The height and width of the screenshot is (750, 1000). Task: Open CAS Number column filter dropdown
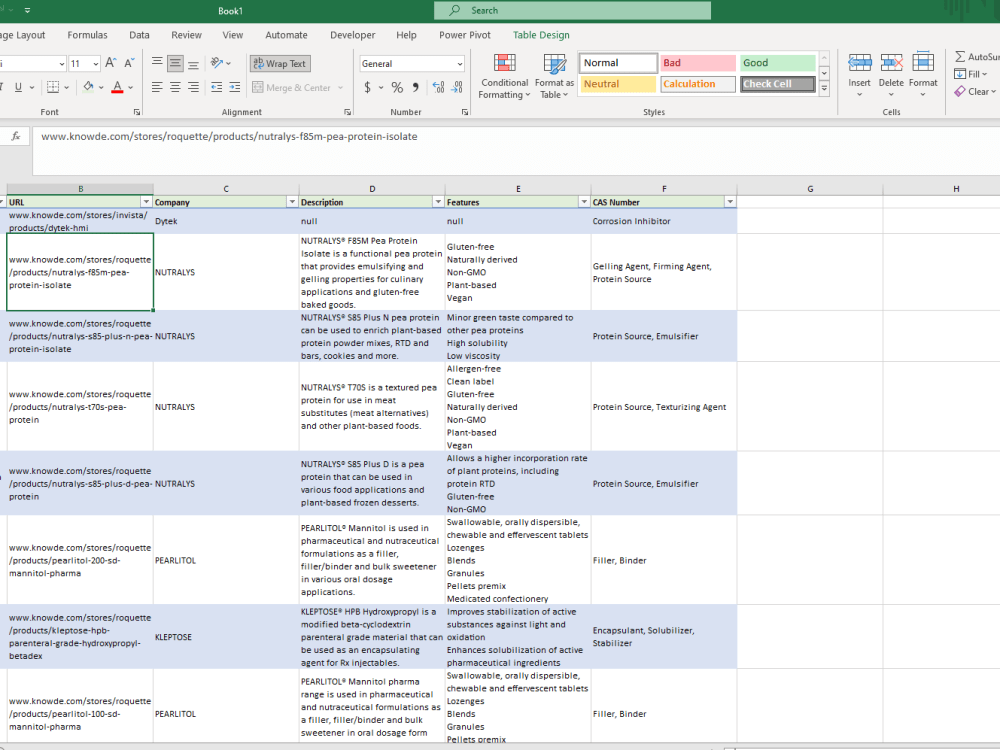[730, 202]
